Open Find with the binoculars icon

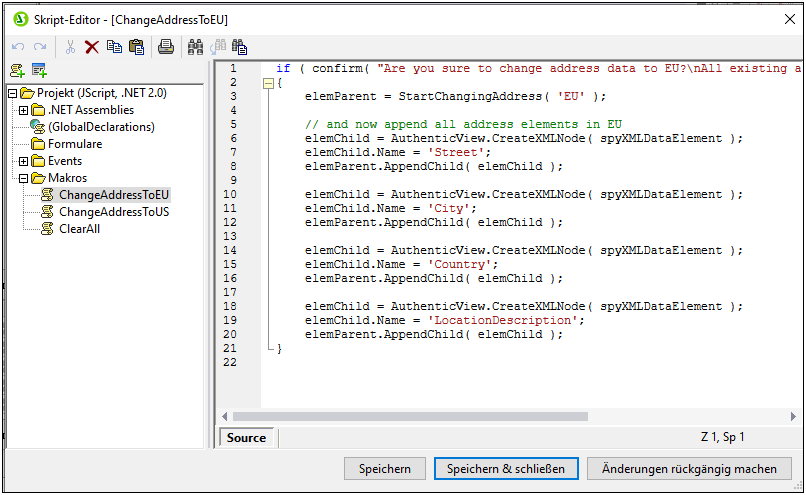click(x=195, y=46)
